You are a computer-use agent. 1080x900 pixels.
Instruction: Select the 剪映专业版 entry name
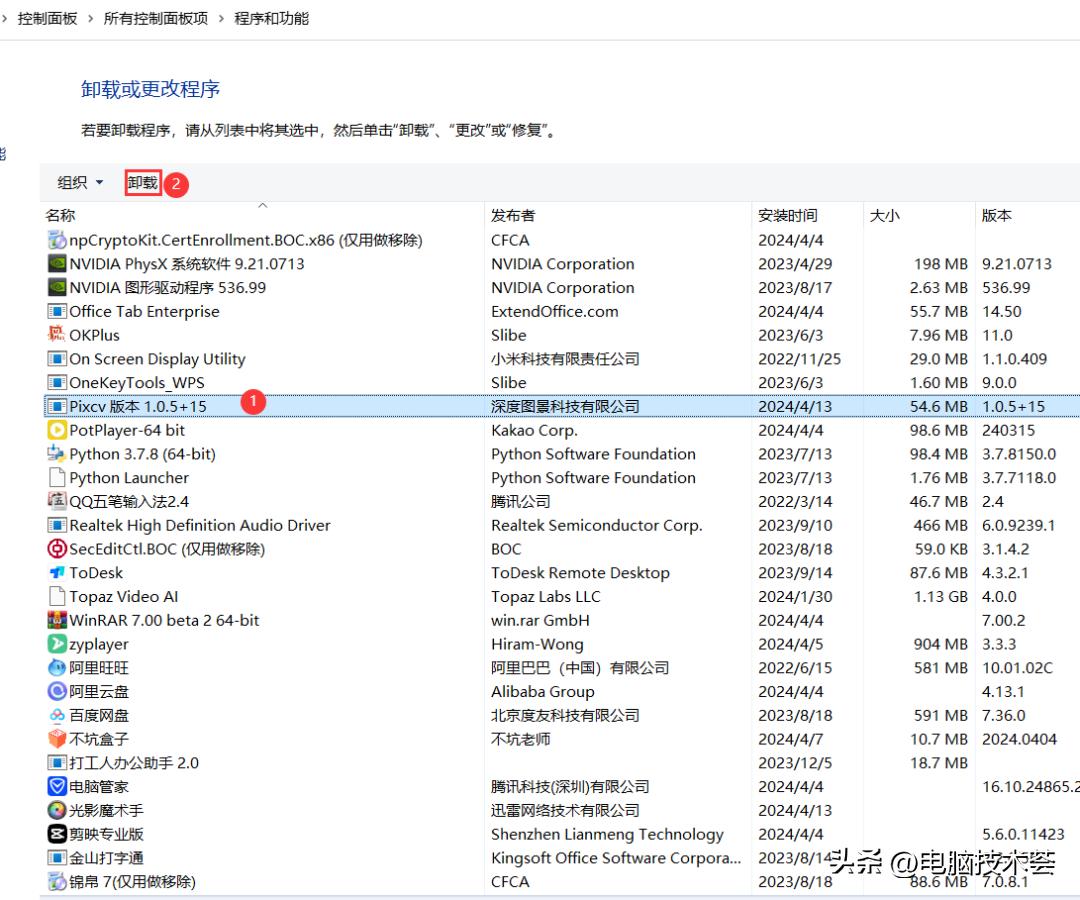(x=106, y=834)
